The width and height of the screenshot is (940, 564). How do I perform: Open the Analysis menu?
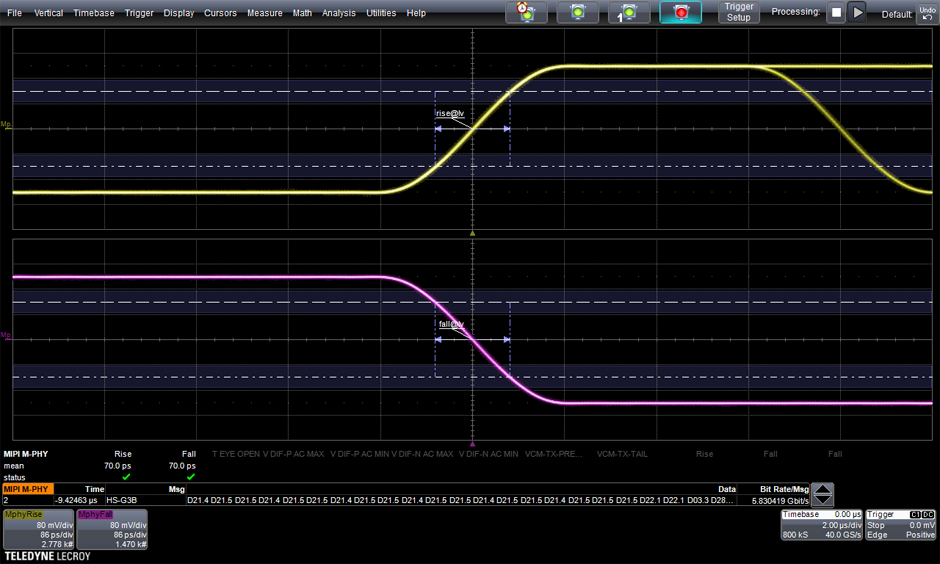click(339, 13)
